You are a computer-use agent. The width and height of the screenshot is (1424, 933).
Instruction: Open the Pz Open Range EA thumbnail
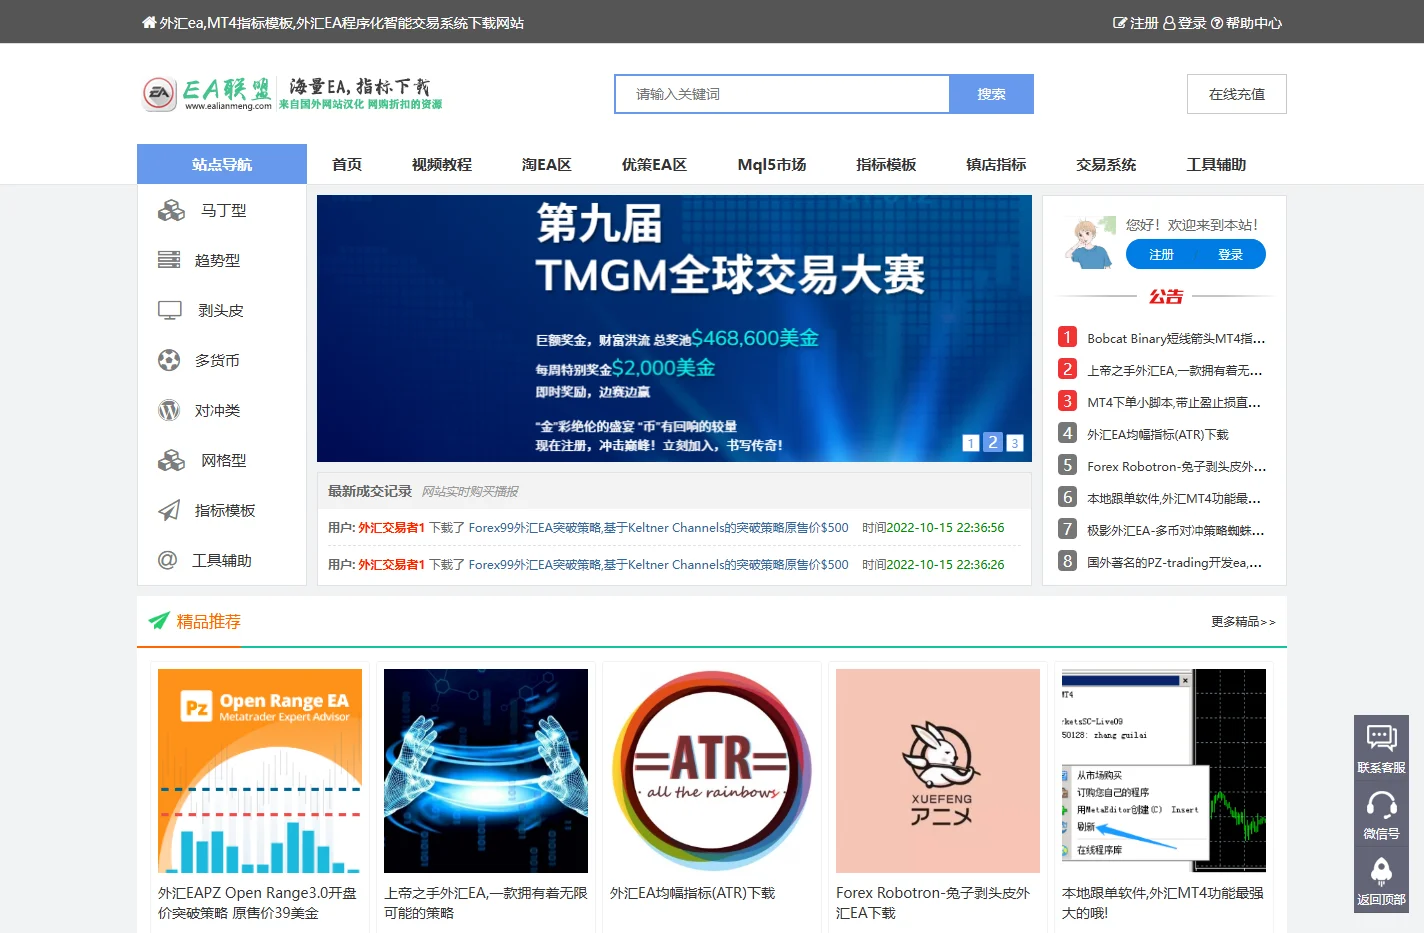pos(260,771)
